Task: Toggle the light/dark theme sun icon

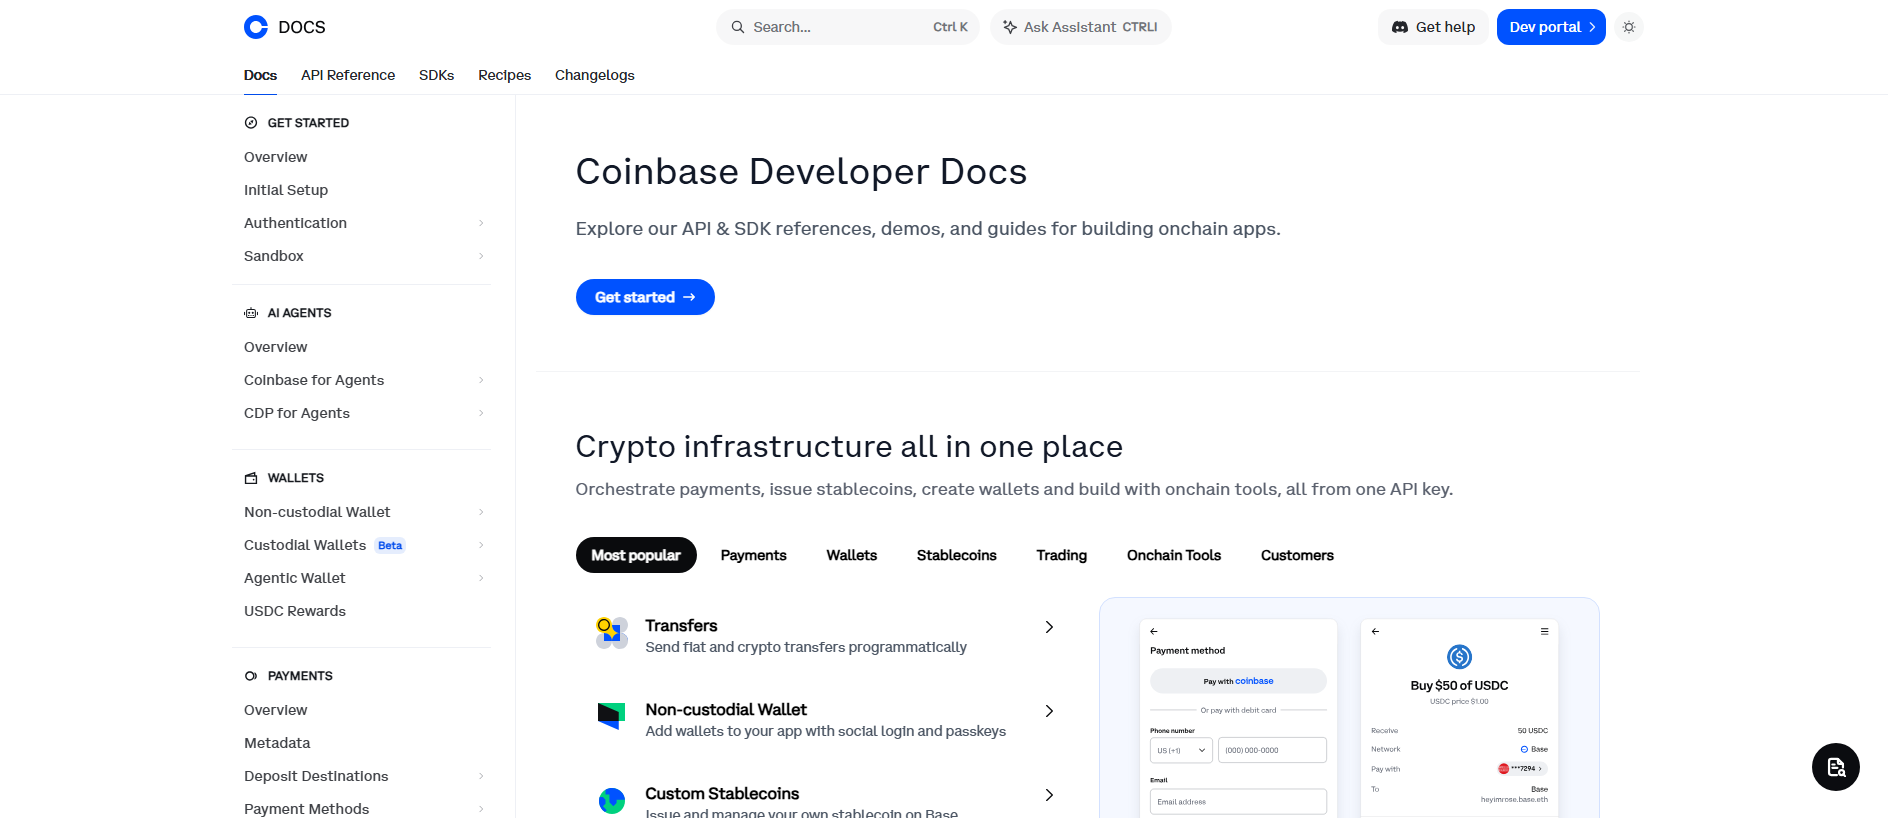Action: (1629, 27)
